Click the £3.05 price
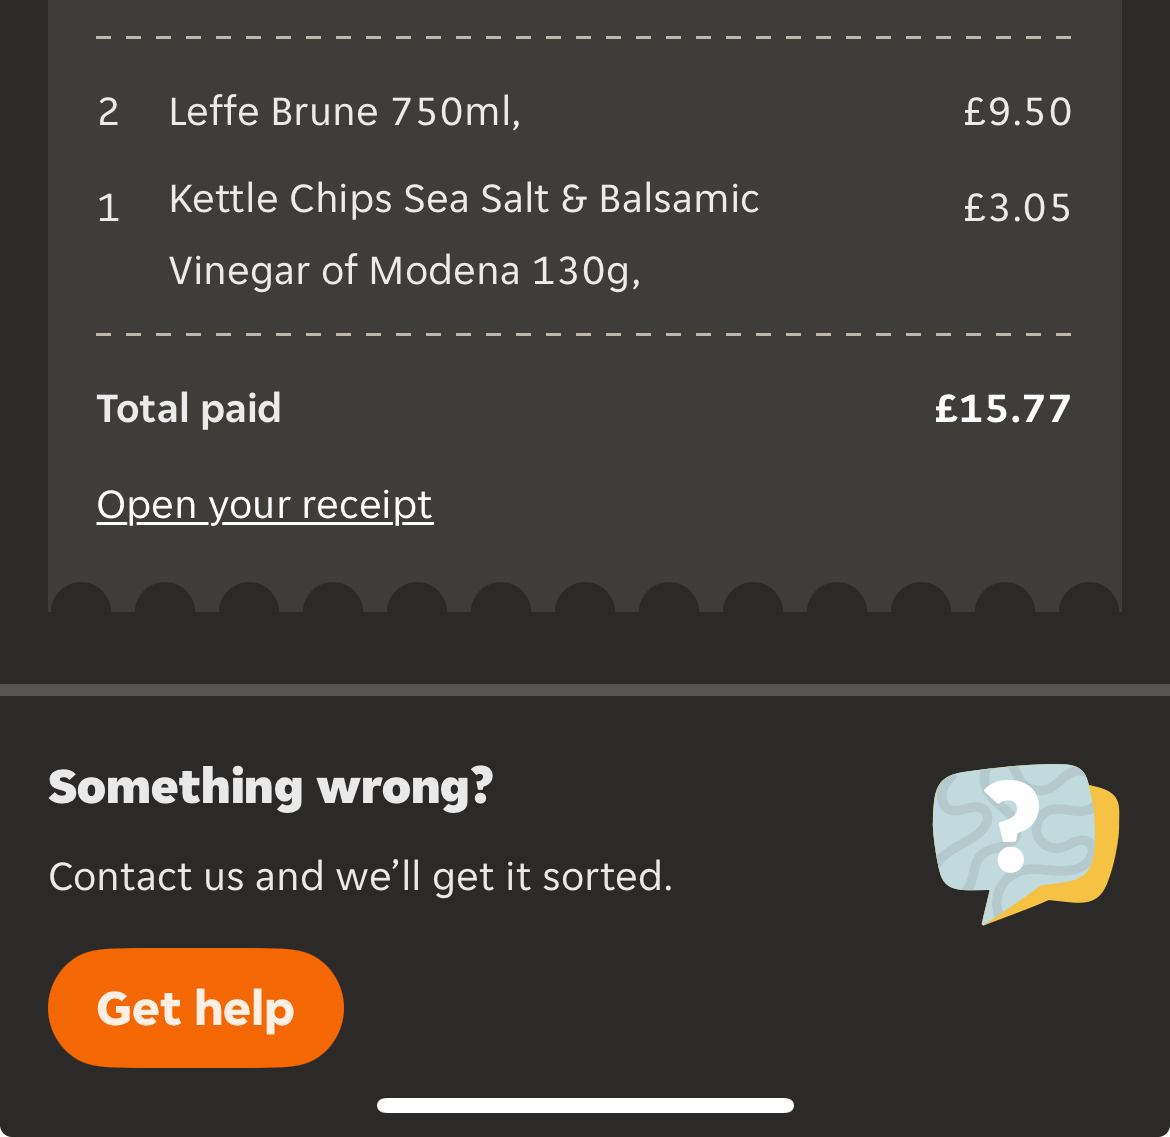This screenshot has width=1170, height=1137. coord(1018,207)
